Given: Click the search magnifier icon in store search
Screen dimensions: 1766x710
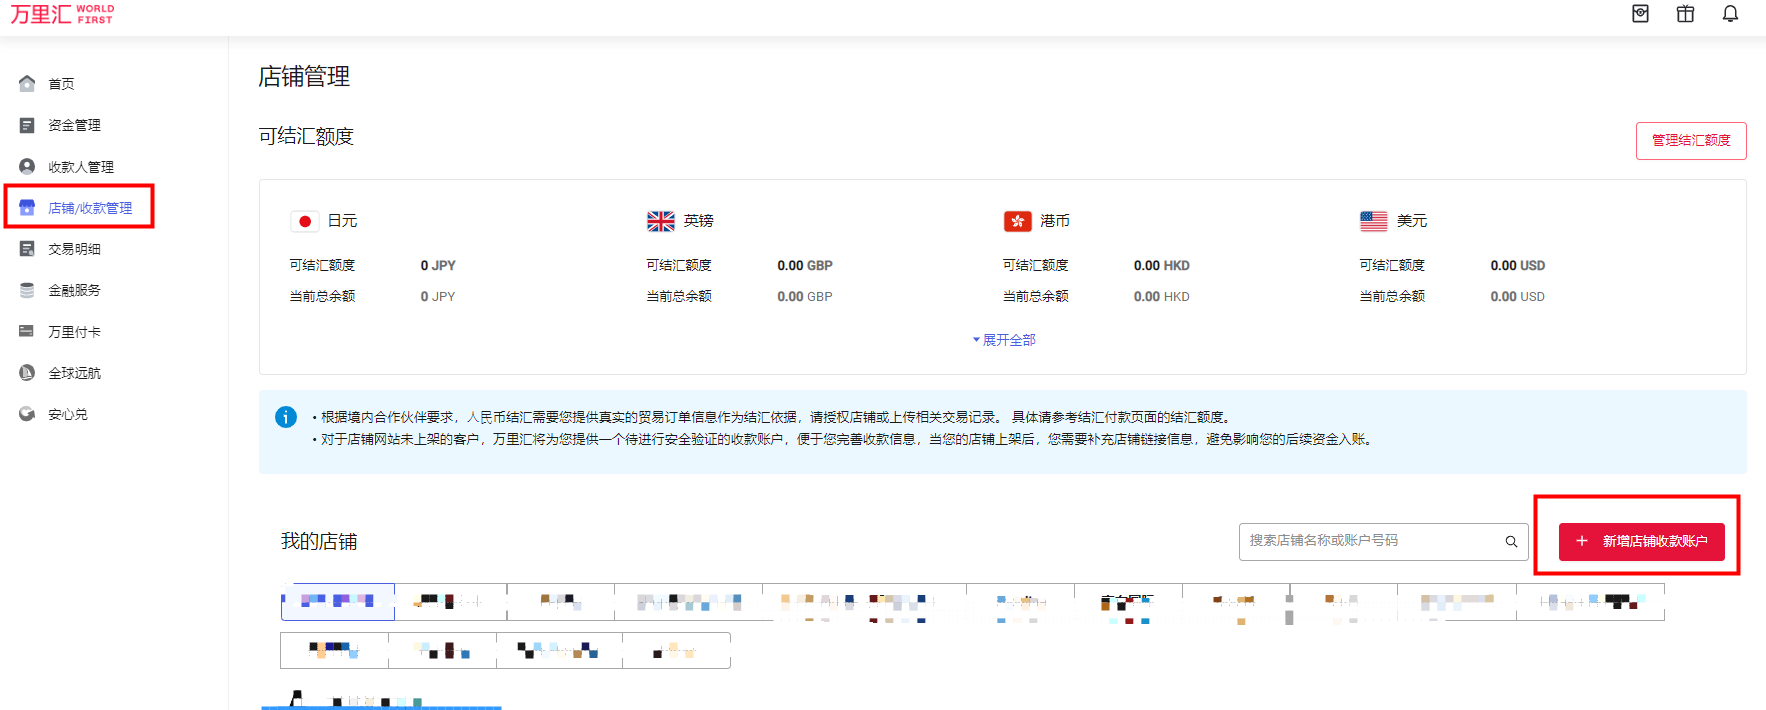Looking at the screenshot, I should click(1511, 542).
